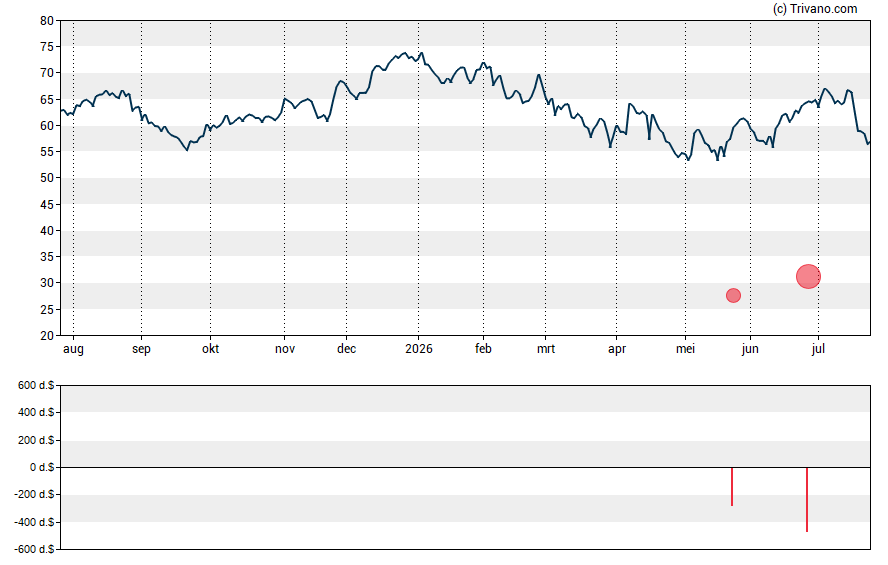Viewport: 888px width, 565px height.
Task: Click the "mei" month label
Action: [685, 349]
